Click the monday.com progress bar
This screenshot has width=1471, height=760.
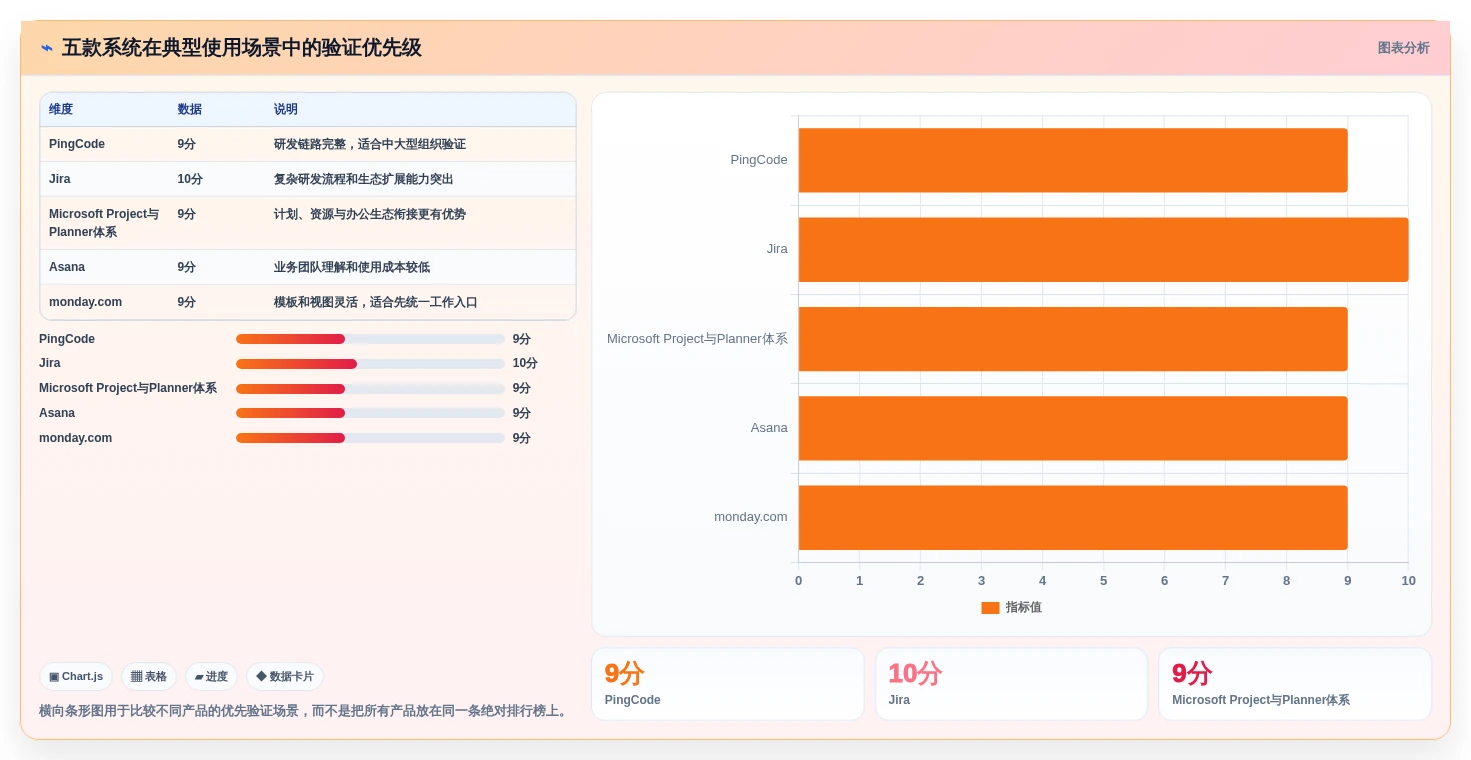pyautogui.click(x=370, y=438)
